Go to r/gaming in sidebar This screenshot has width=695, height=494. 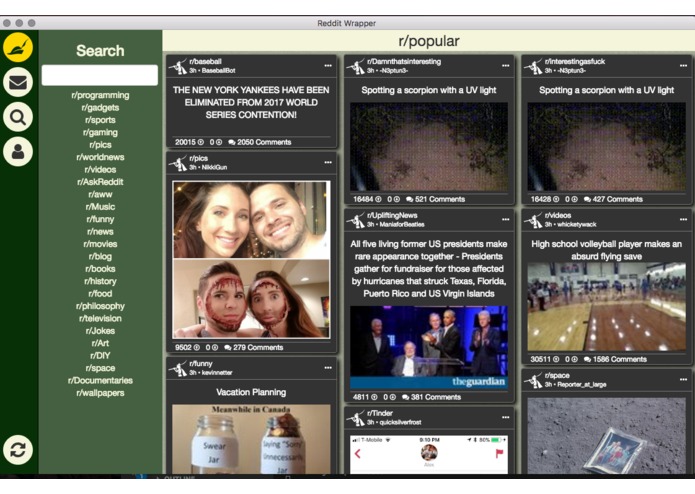[x=100, y=132]
